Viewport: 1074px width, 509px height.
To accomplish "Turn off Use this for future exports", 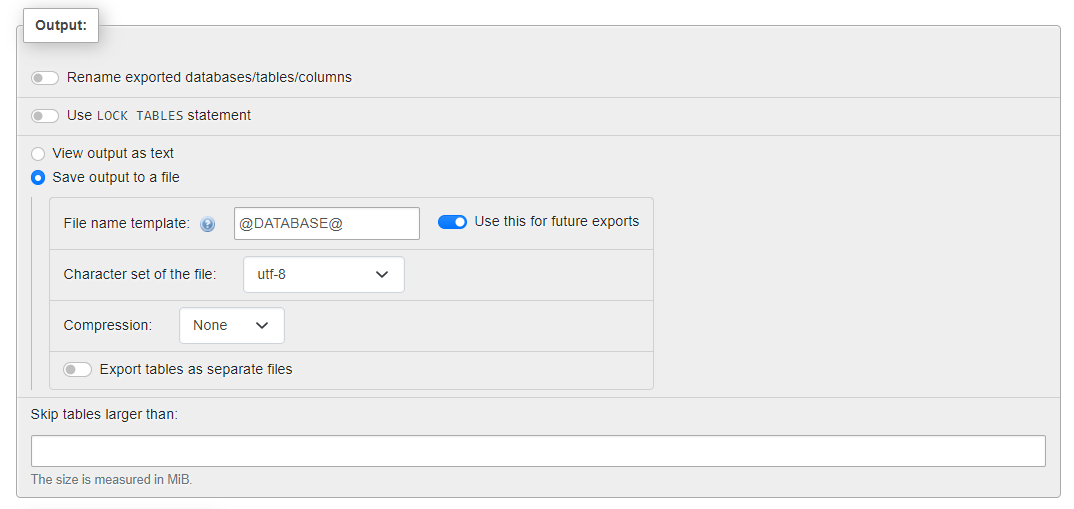I will click(x=452, y=222).
